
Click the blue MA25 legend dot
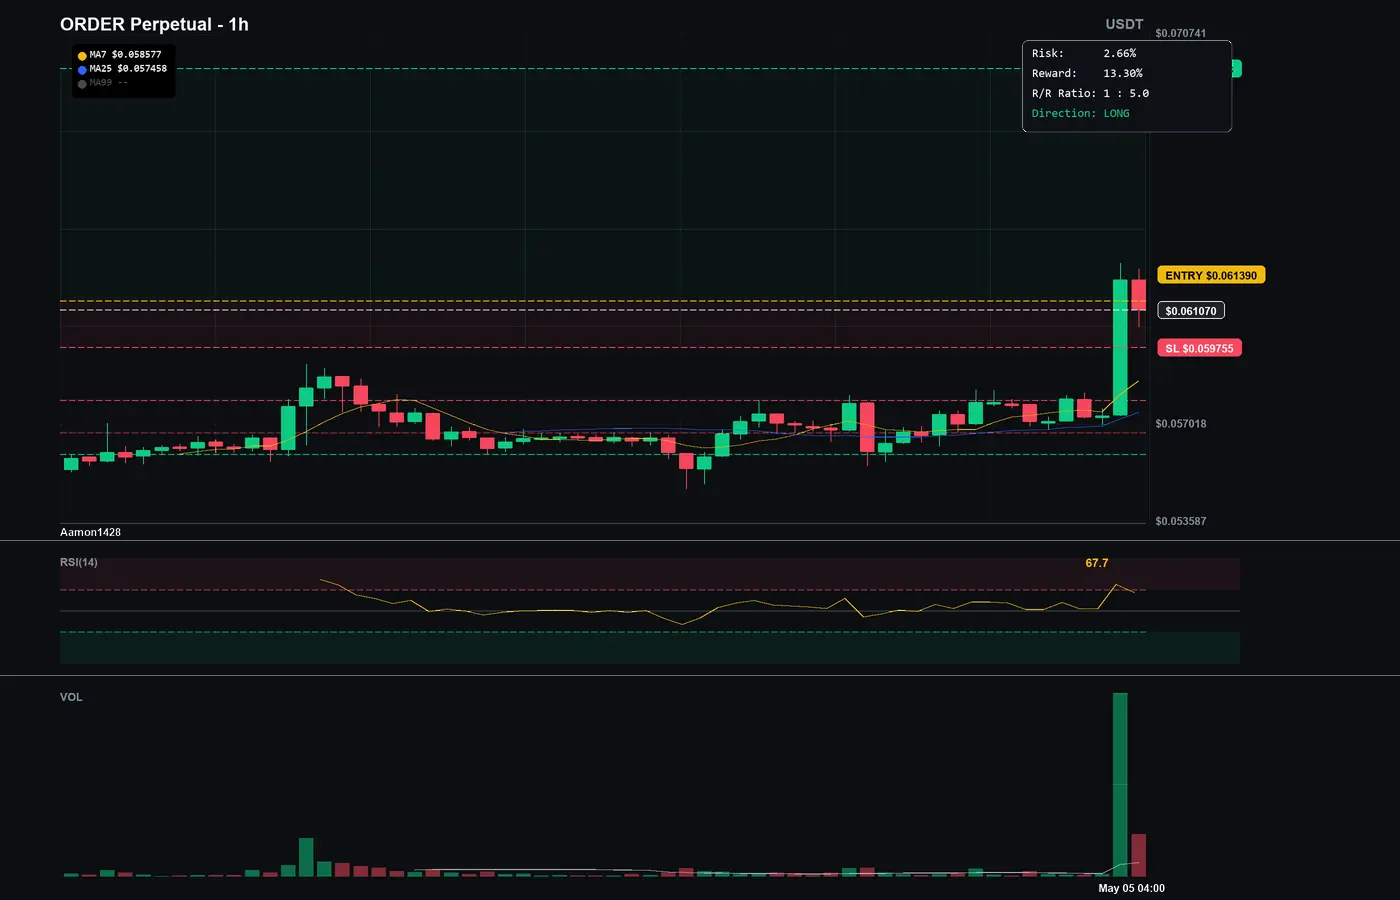point(82,70)
